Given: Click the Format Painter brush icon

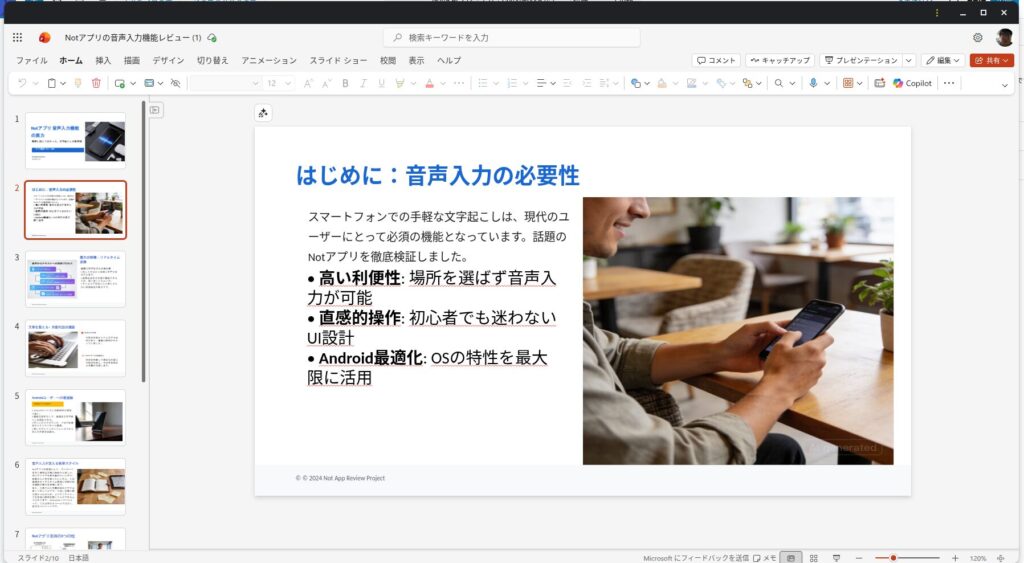Looking at the screenshot, I should click(77, 83).
